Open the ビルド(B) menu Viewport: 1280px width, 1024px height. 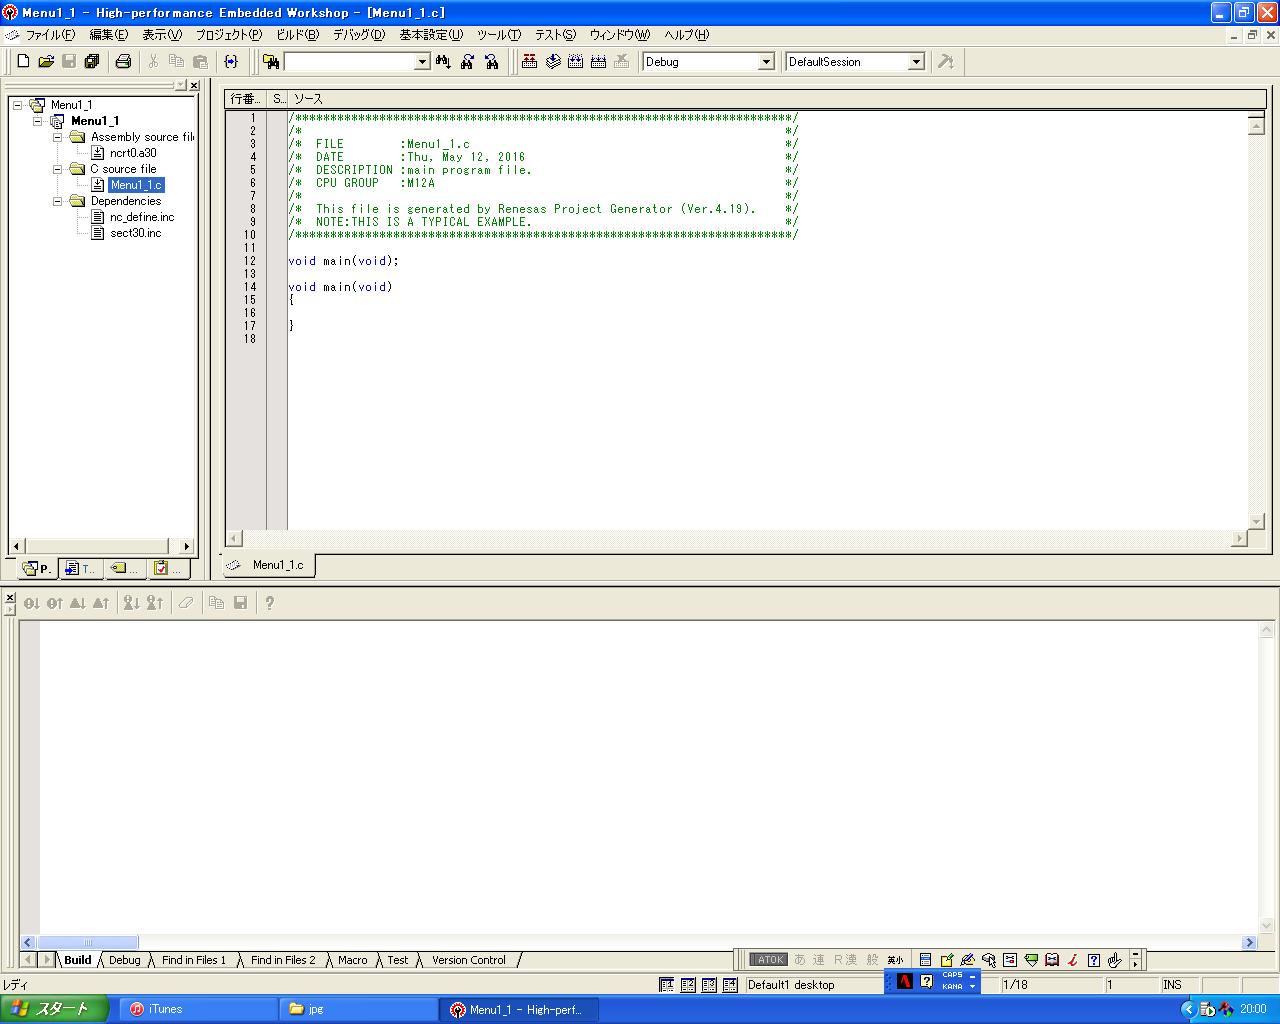tap(297, 35)
